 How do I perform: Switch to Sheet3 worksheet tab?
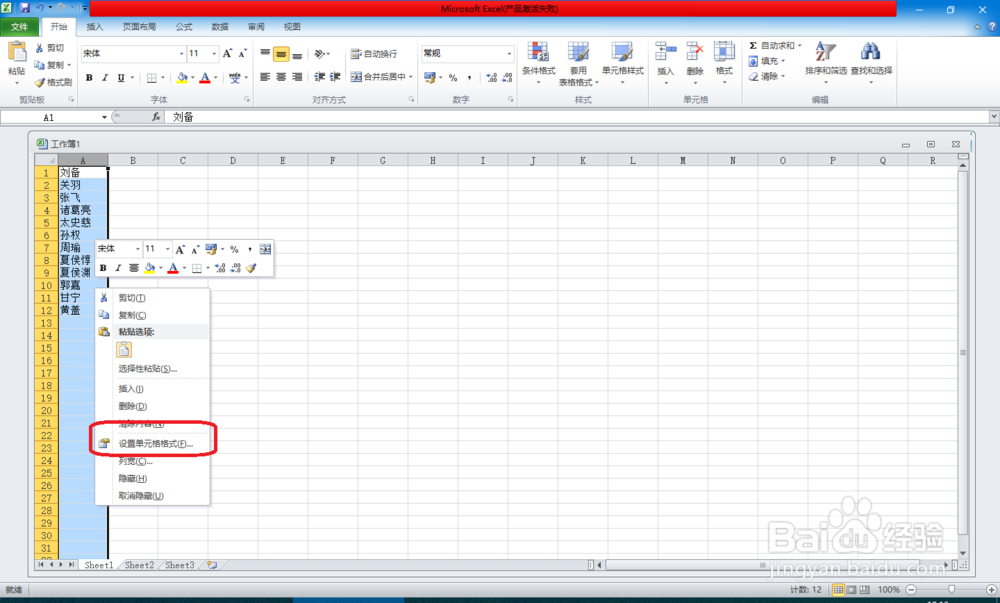pyautogui.click(x=179, y=565)
